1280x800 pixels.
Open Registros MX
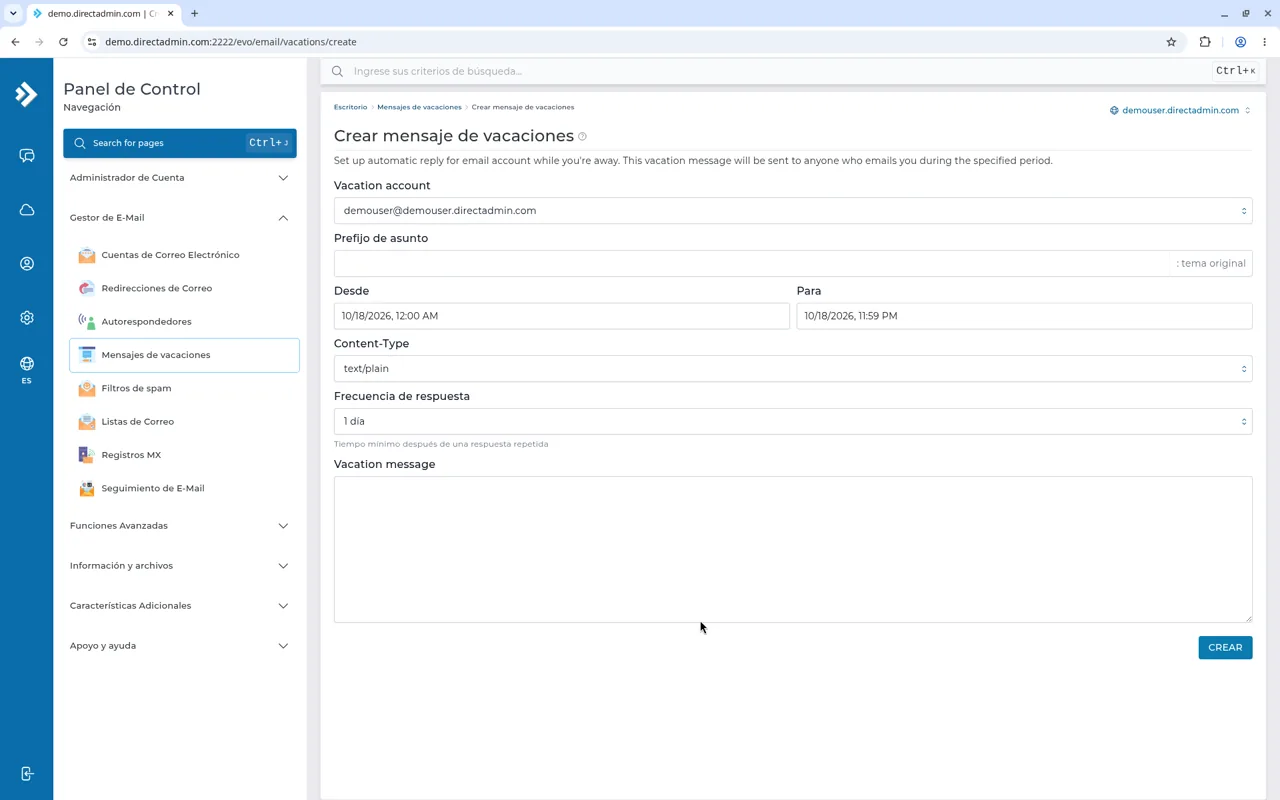tap(184, 455)
